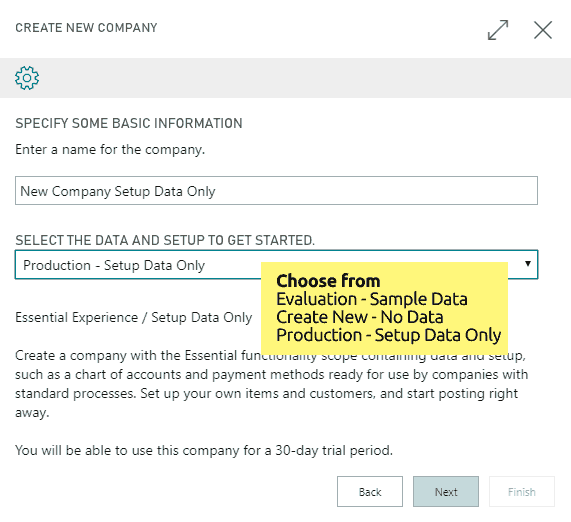Click 'Essential Experience / Setup Data Only' text
This screenshot has width=571, height=522.
click(x=134, y=318)
